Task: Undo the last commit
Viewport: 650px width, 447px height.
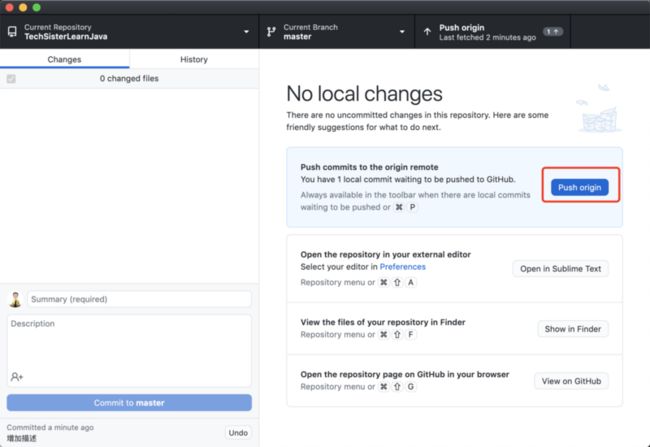Action: (238, 432)
